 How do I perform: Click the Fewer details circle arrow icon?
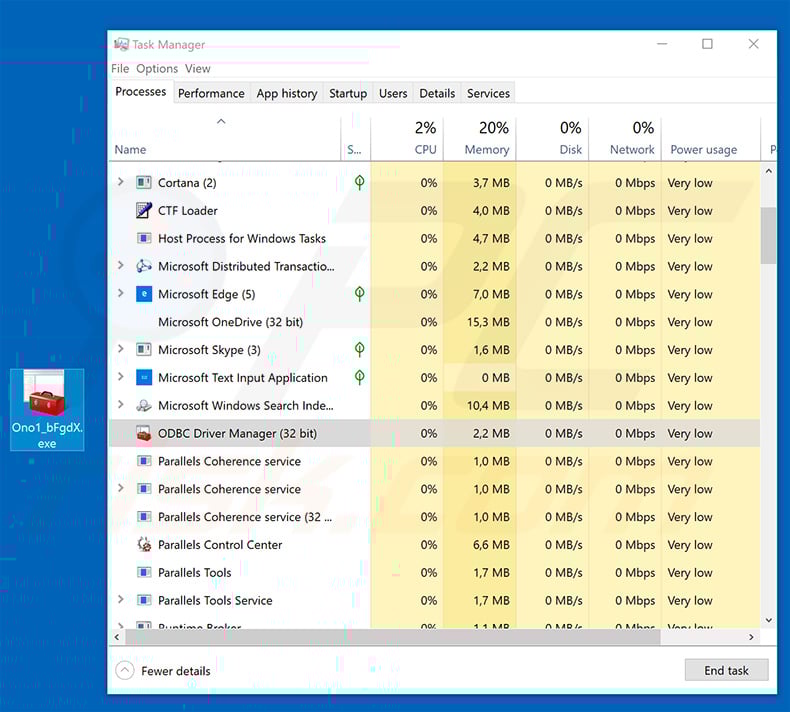[x=124, y=671]
